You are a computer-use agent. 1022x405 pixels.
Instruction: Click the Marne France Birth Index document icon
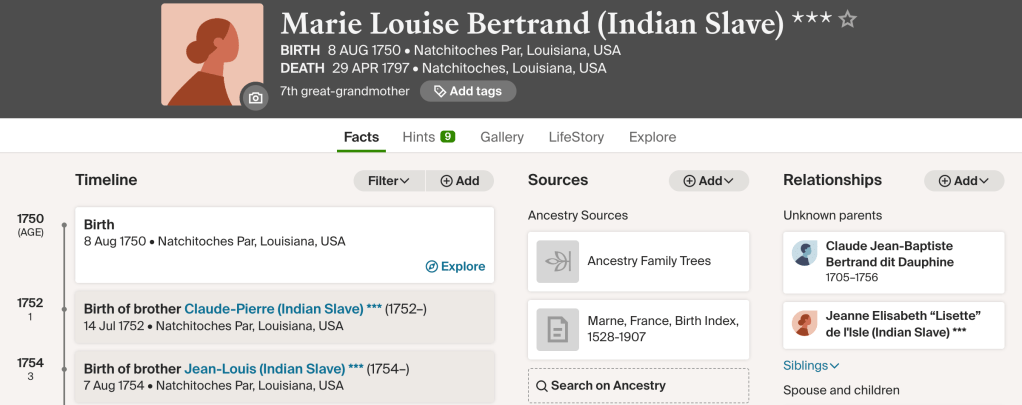point(557,329)
